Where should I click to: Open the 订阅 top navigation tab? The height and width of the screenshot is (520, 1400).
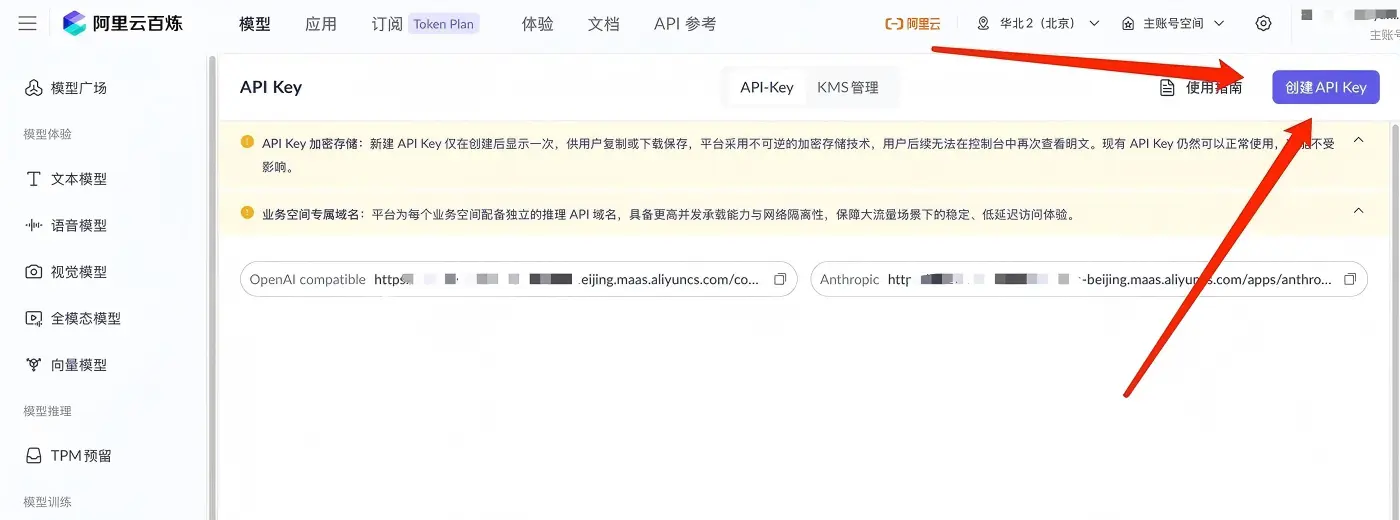[387, 24]
